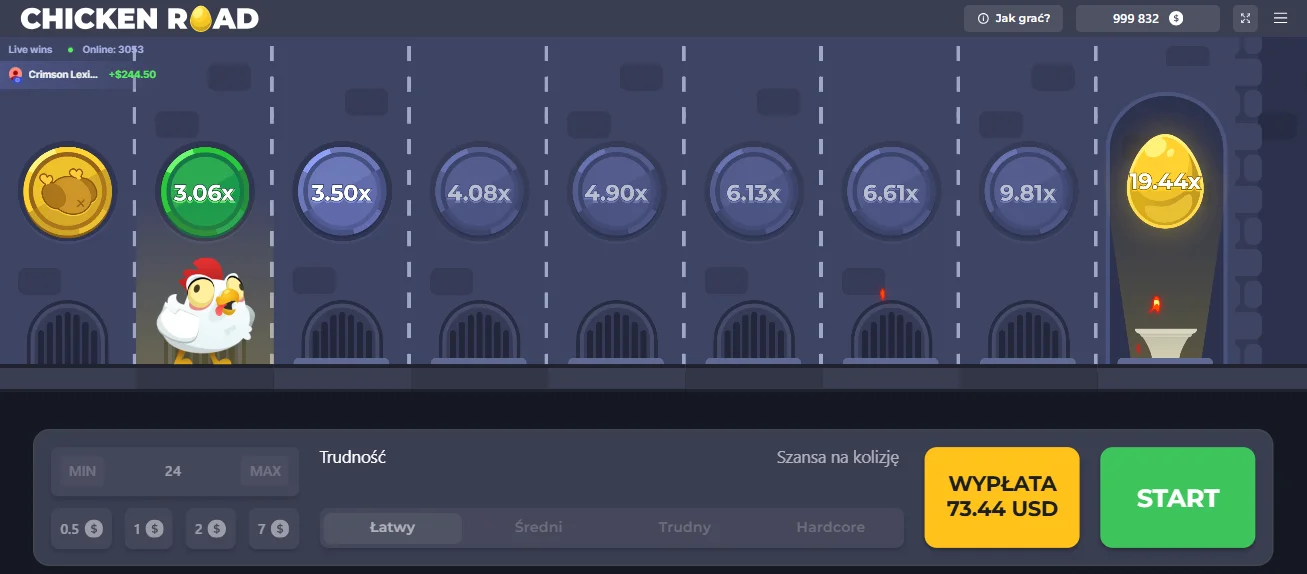This screenshot has height=574, width=1307.
Task: Open the Jak grać? help button
Action: [1014, 18]
